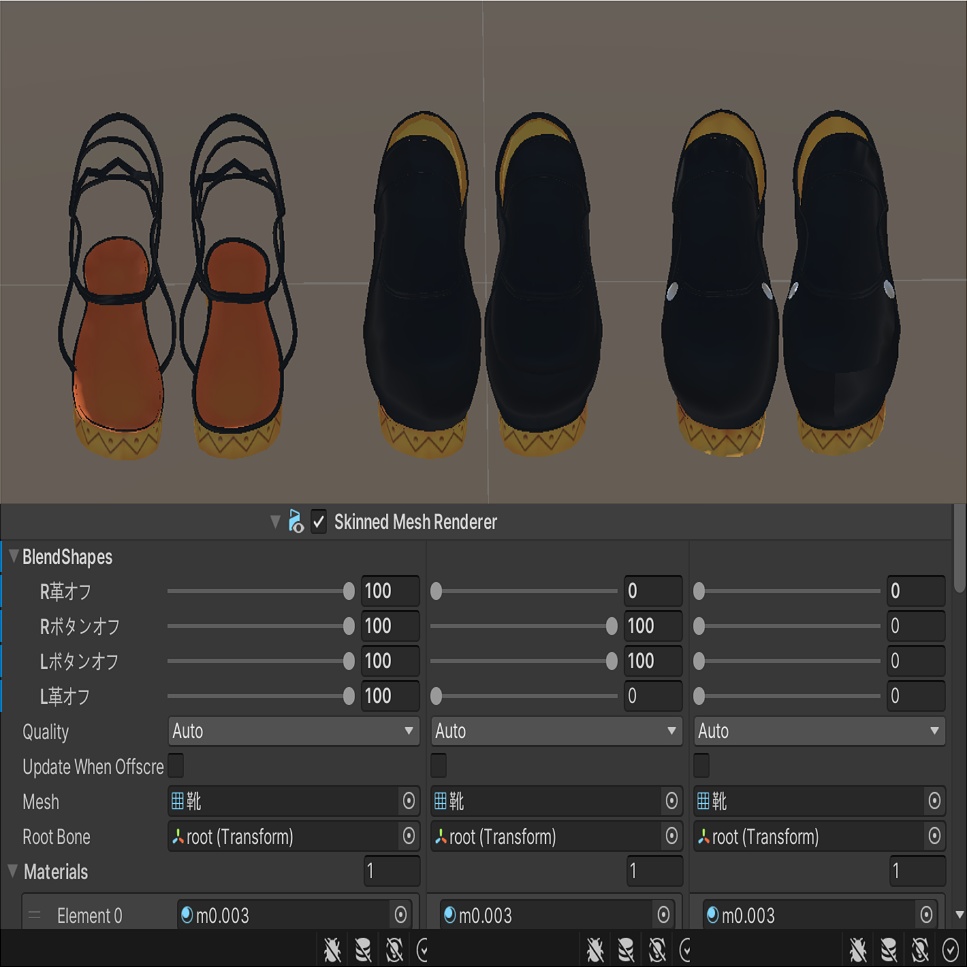Open the object picker for the first column's Root Bone field
Viewport: 967px width, 967px height.
tap(408, 836)
